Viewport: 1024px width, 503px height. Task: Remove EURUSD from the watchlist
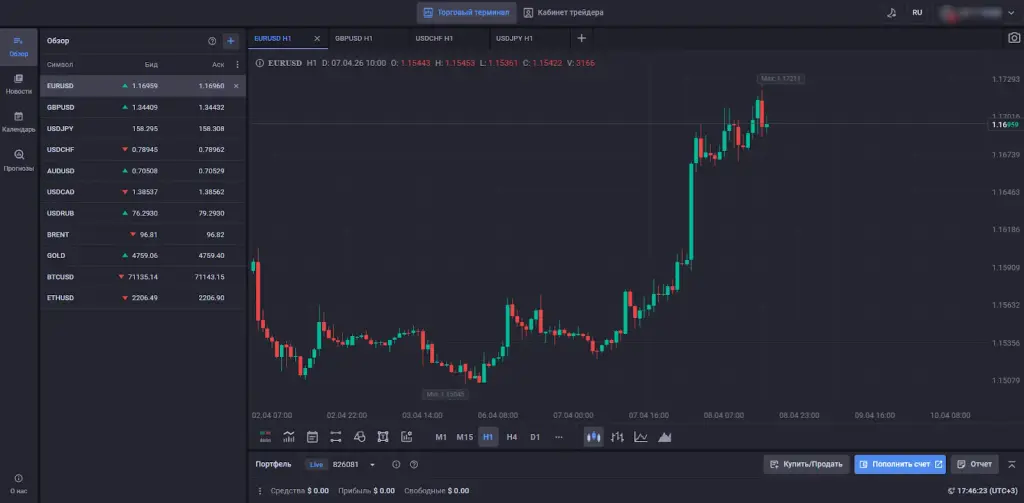point(236,86)
